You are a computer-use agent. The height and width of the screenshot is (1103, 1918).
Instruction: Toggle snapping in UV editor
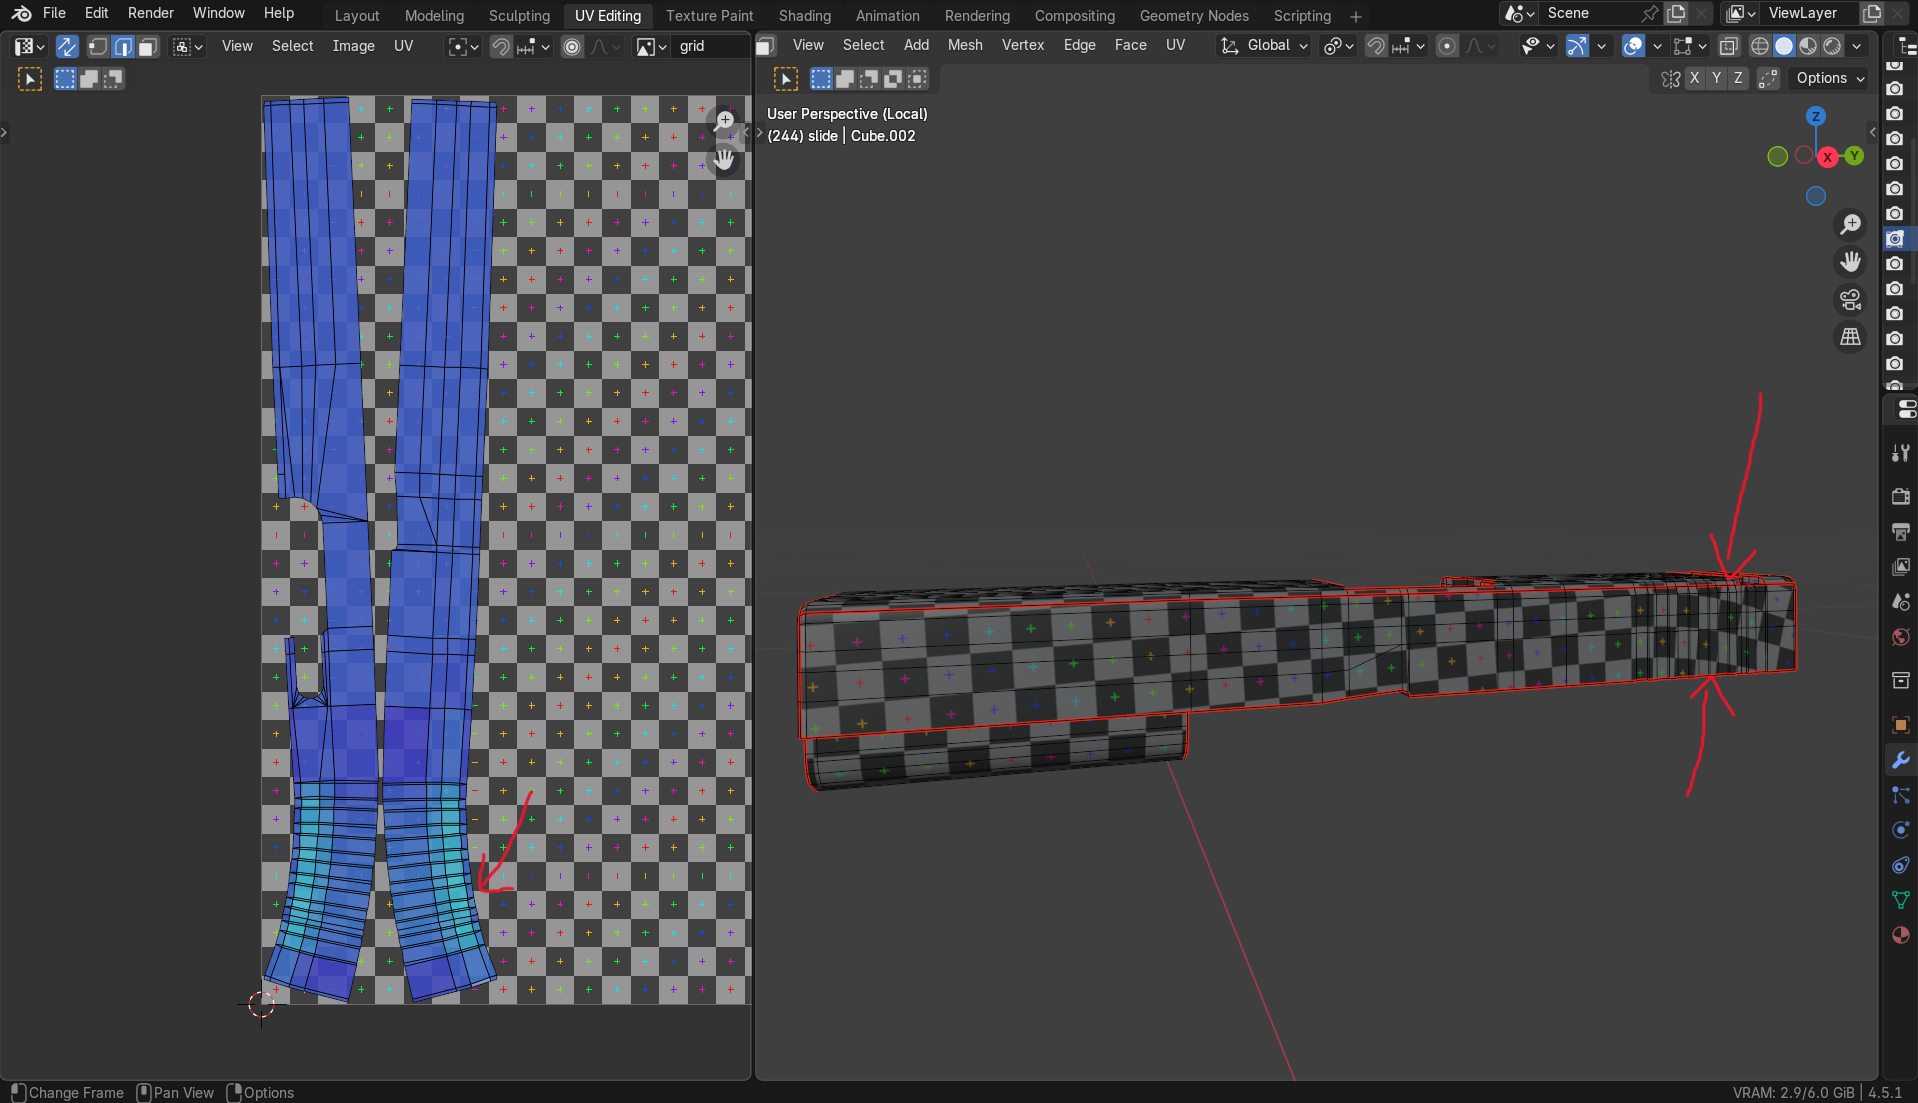[x=501, y=46]
